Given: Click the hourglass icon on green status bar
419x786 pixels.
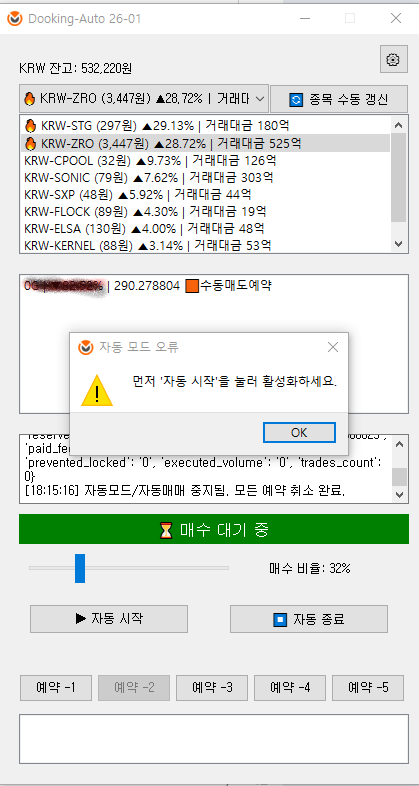Looking at the screenshot, I should 166,529.
